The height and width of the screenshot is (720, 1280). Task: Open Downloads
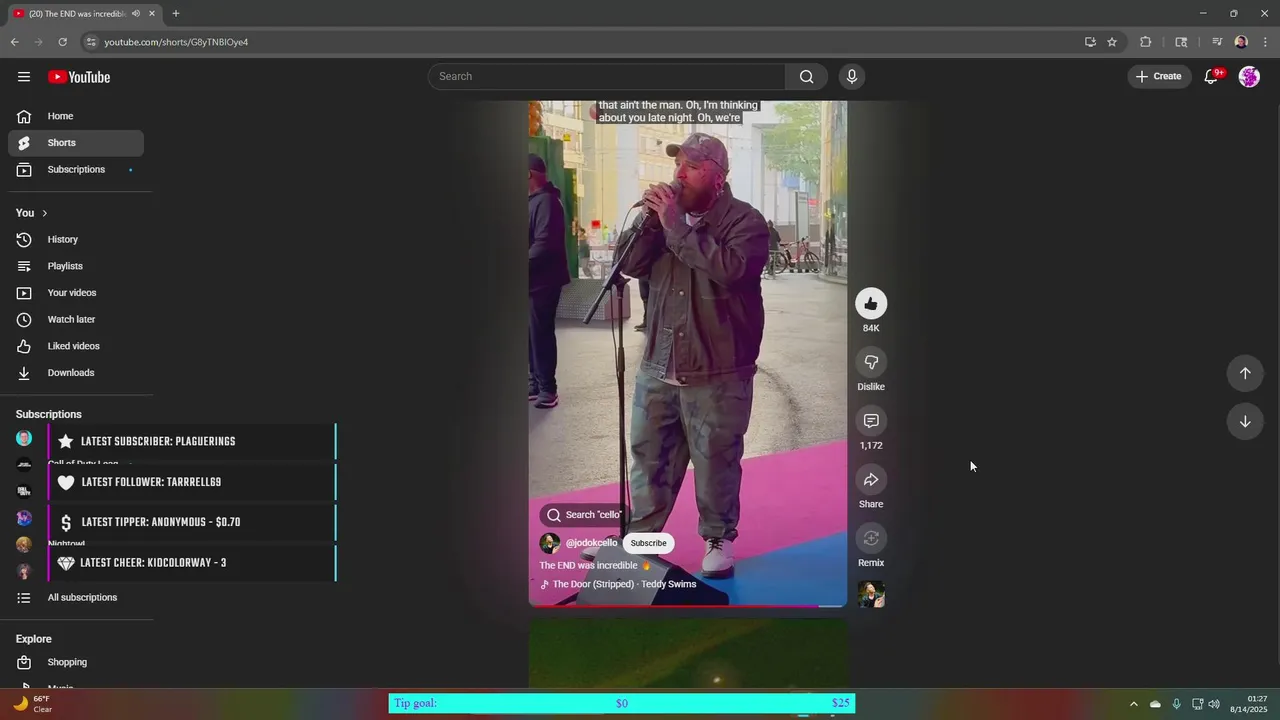click(x=76, y=373)
